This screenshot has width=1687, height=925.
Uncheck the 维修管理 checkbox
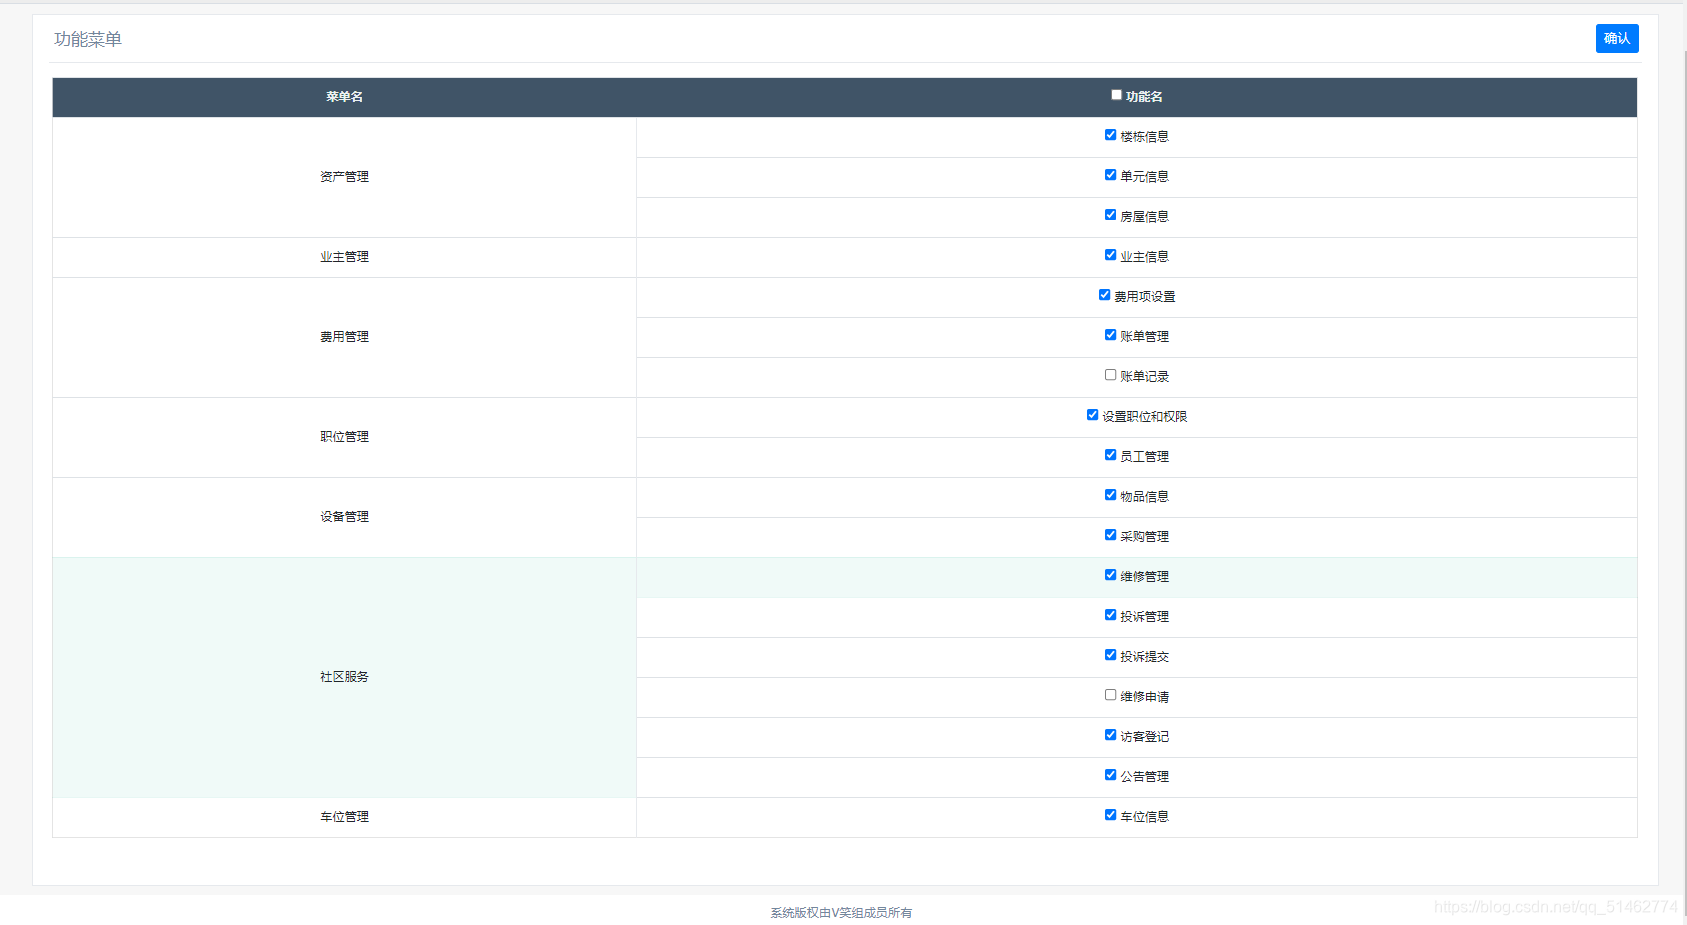click(x=1110, y=575)
